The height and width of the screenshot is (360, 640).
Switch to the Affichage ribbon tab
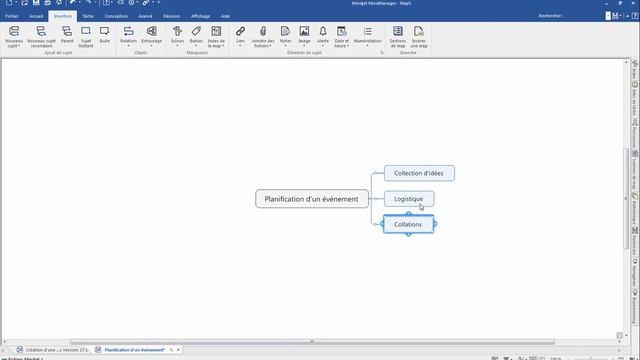[x=200, y=16]
